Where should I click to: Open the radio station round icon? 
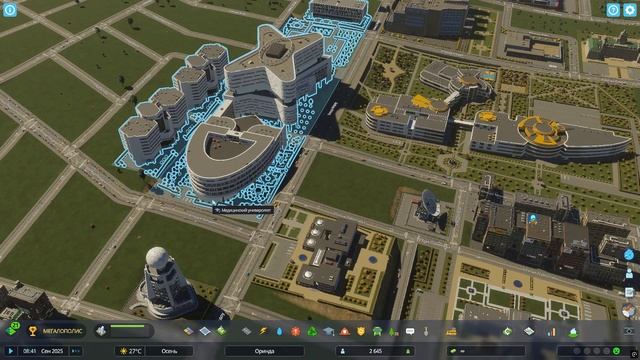(x=629, y=311)
